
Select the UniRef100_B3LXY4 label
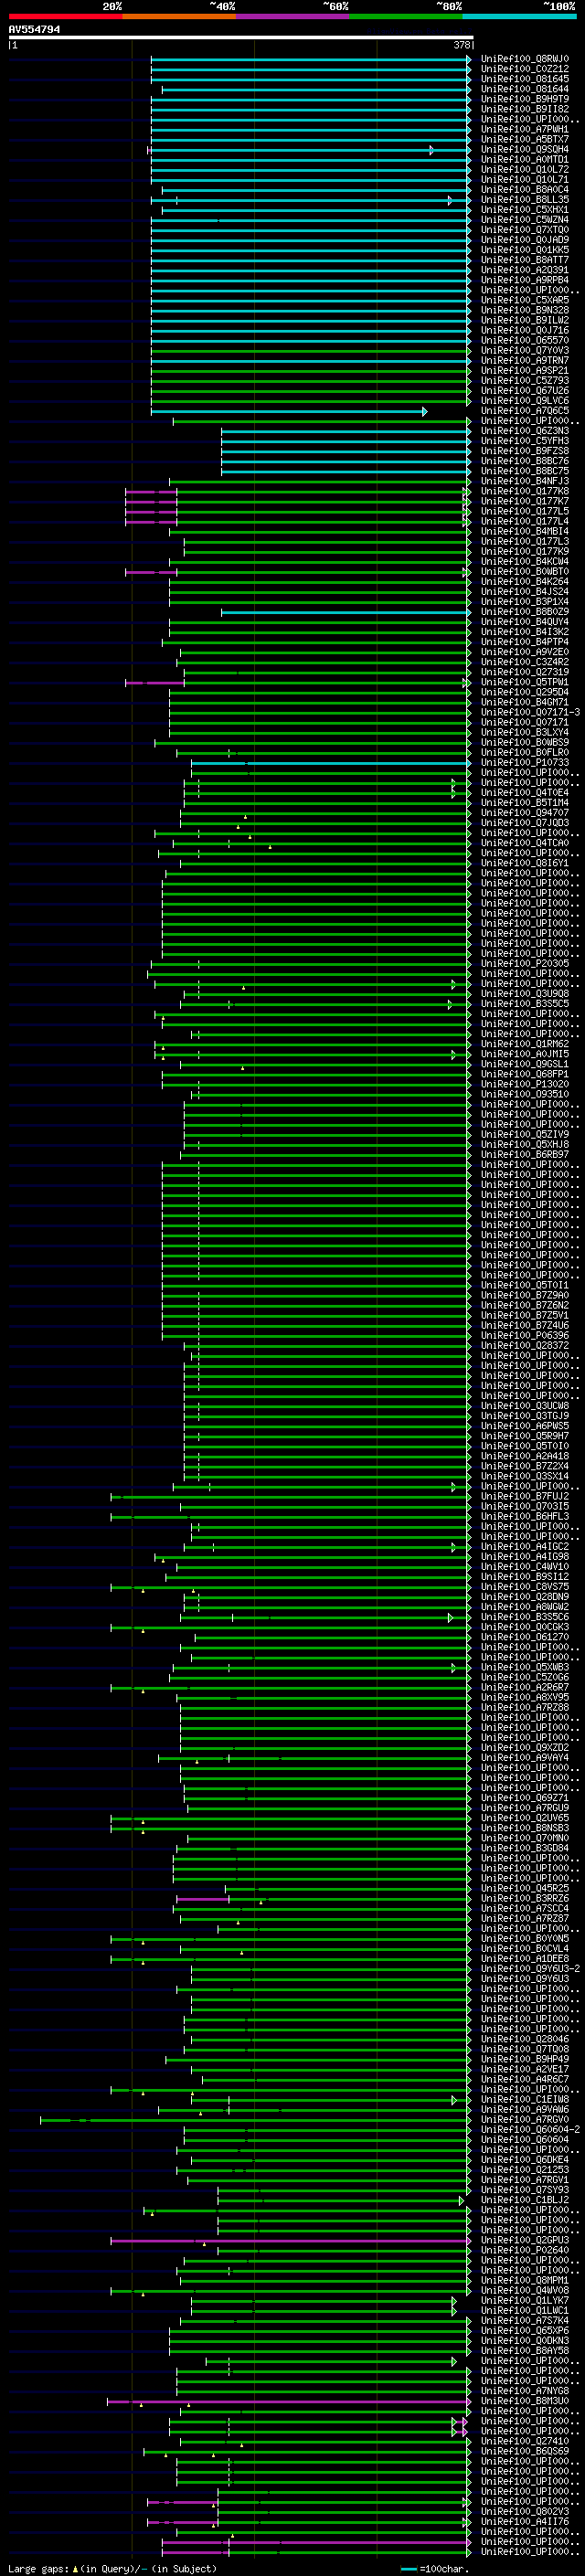tap(524, 732)
